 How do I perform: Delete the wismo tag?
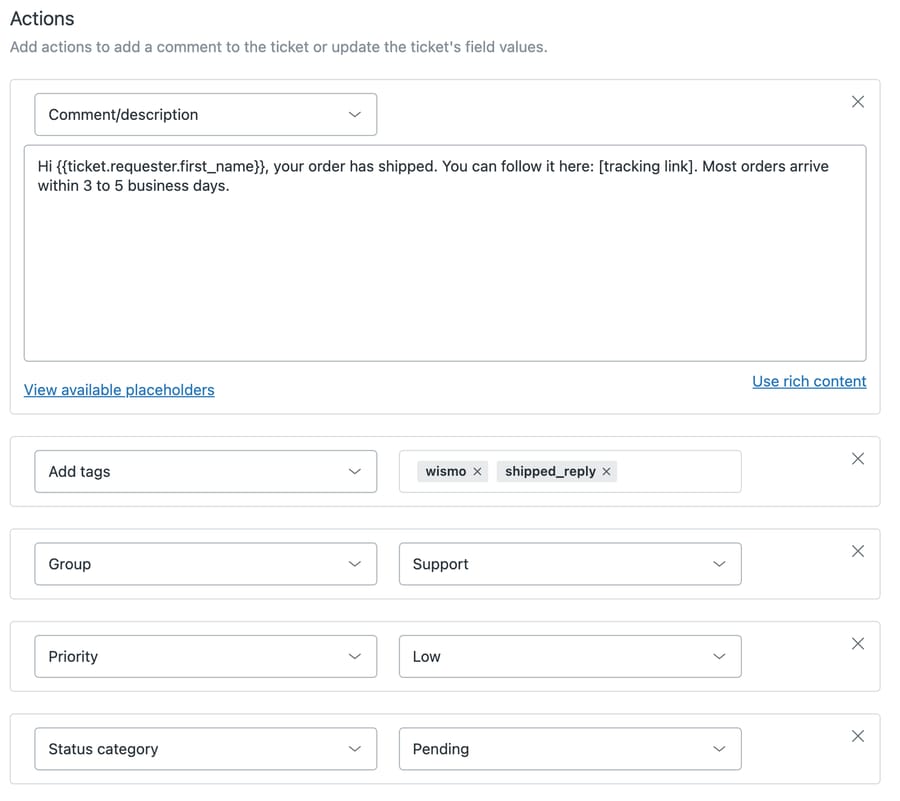[x=477, y=472]
